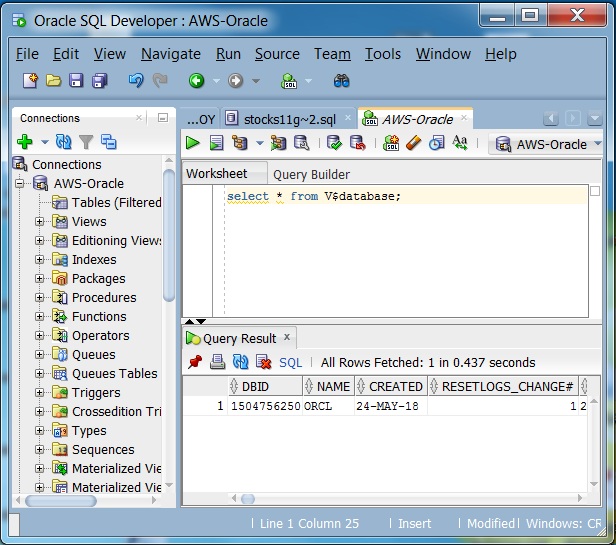The image size is (616, 545).
Task: Sort by the DBID column header
Action: 266,387
